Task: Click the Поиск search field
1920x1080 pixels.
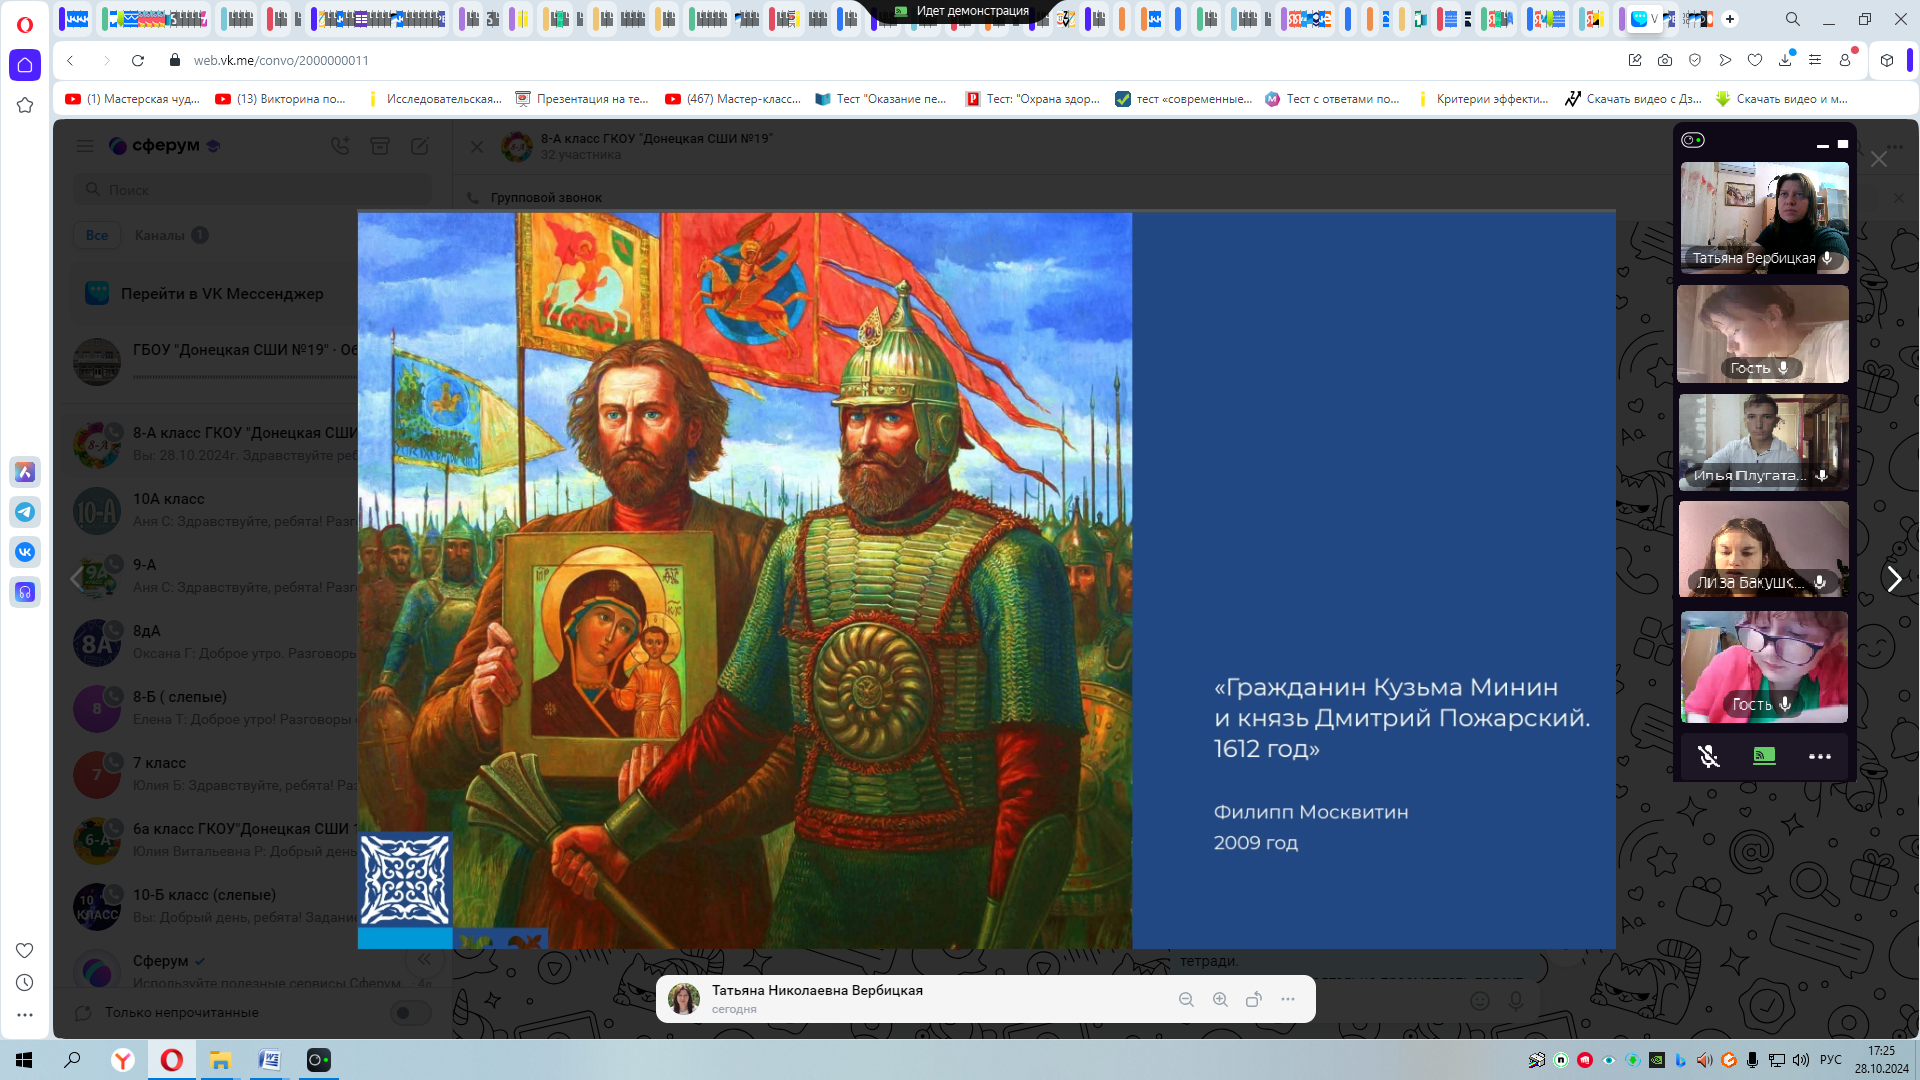Action: click(252, 189)
